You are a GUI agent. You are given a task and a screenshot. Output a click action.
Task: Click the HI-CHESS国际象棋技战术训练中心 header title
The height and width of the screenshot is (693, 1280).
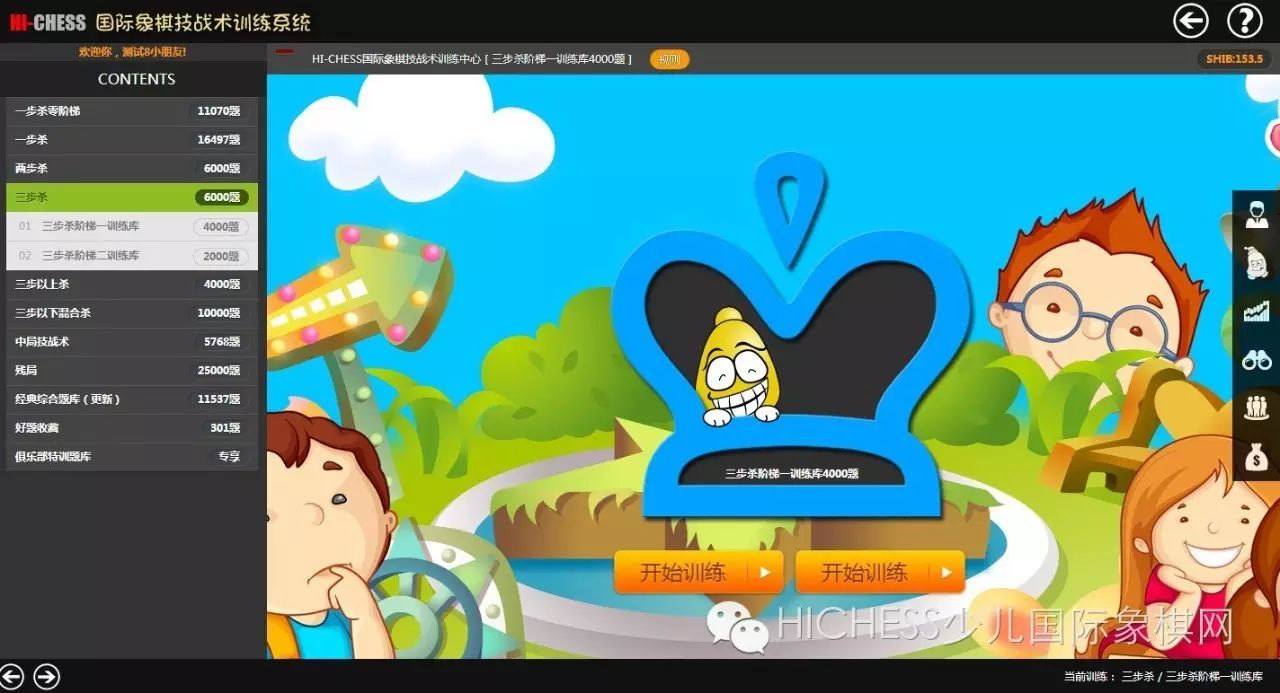(472, 59)
